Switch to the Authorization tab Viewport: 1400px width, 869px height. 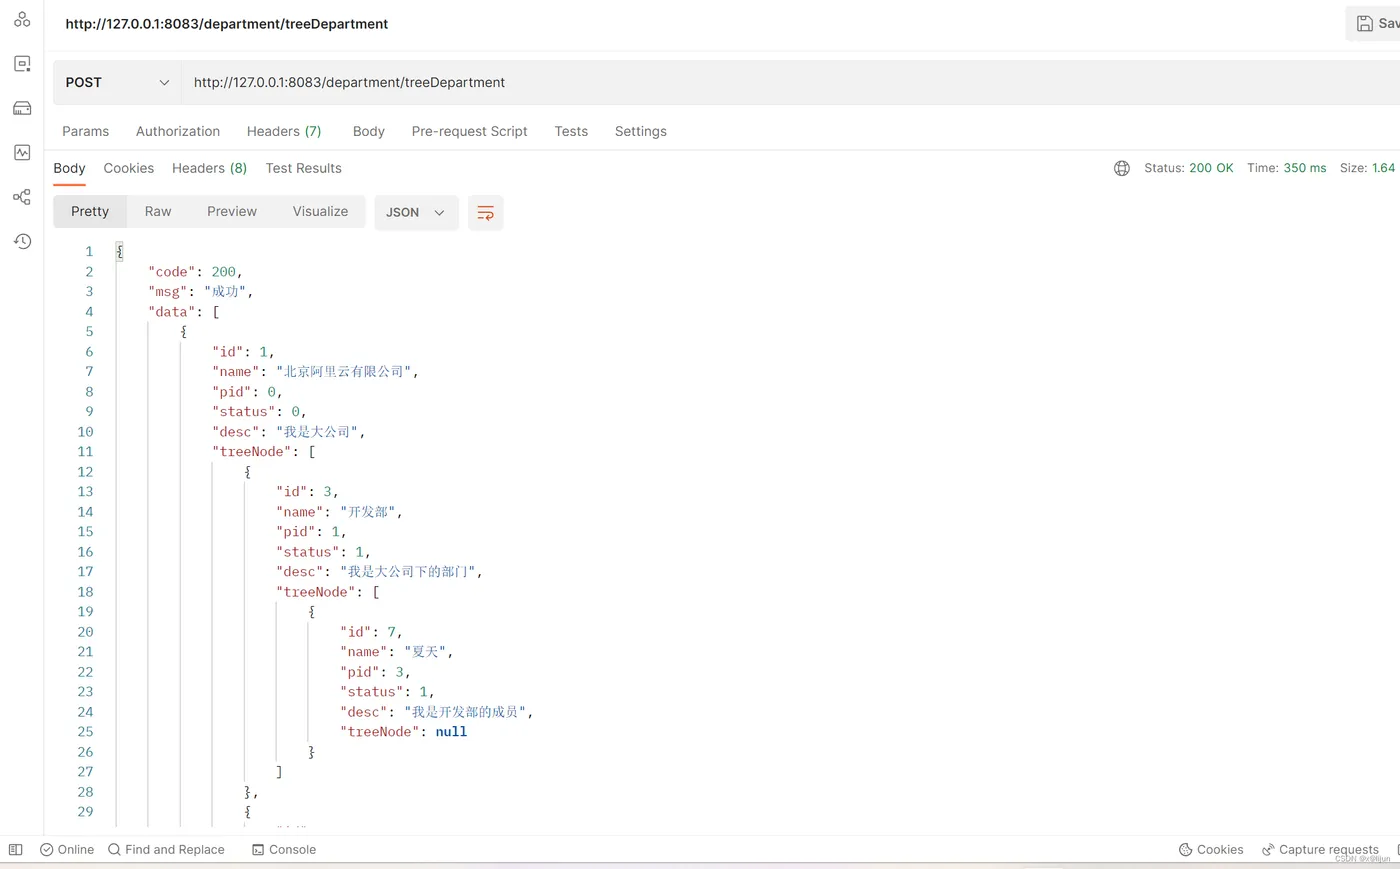pos(178,131)
